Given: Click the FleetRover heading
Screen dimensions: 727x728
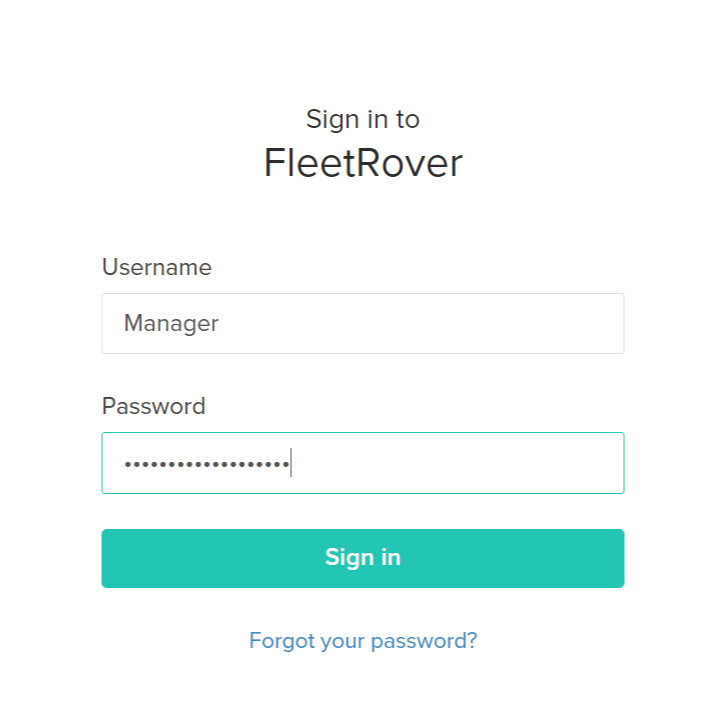Looking at the screenshot, I should point(362,164).
